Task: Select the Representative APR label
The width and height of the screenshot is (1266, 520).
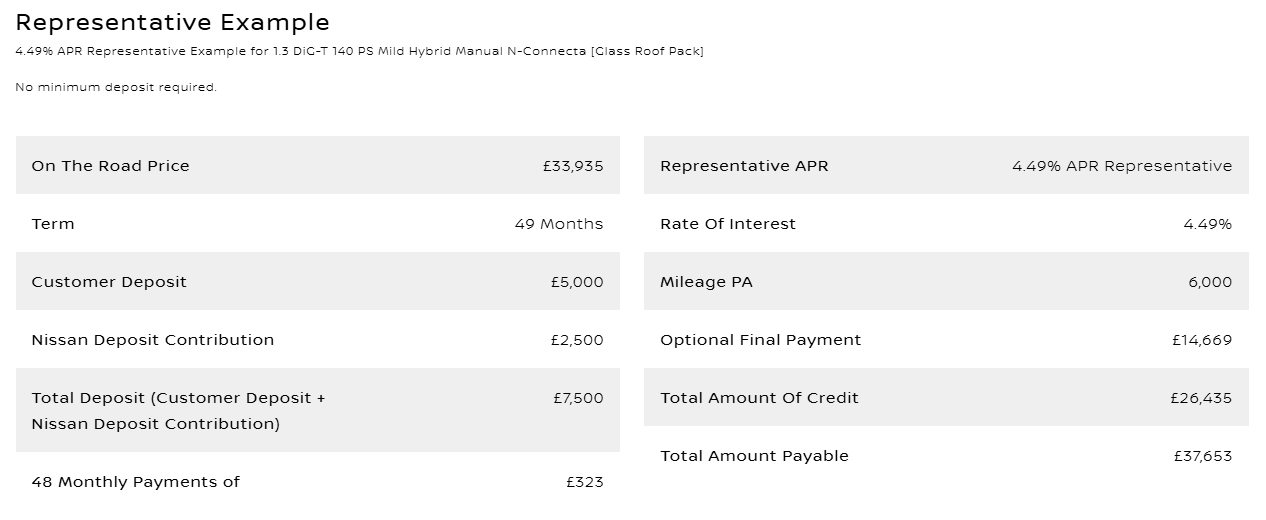Action: pyautogui.click(x=744, y=166)
